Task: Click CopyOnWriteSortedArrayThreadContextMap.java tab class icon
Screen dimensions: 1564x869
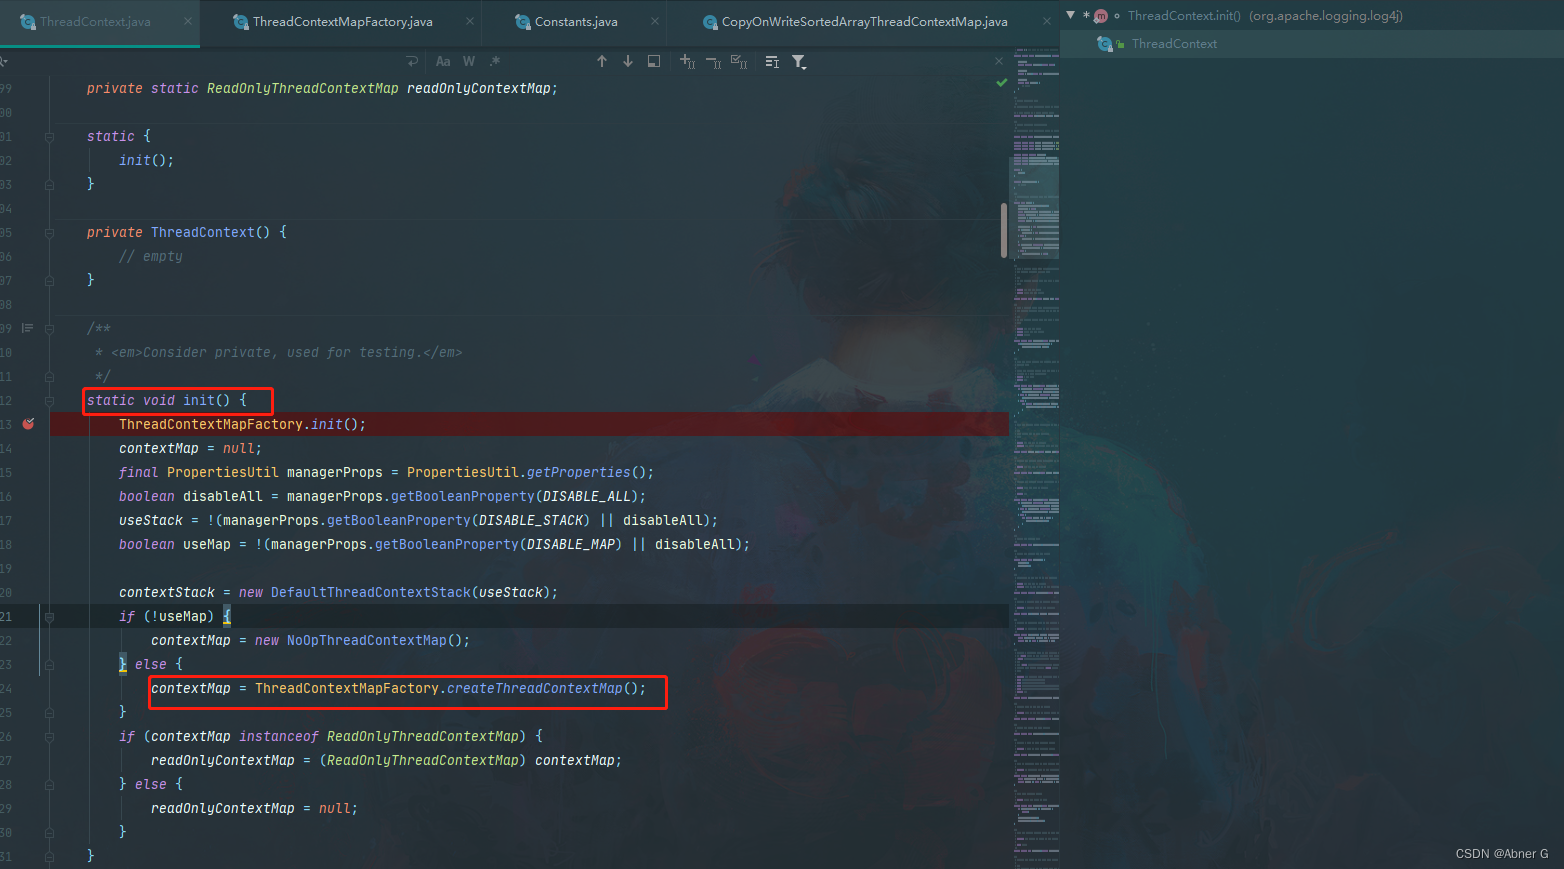Action: pos(710,22)
